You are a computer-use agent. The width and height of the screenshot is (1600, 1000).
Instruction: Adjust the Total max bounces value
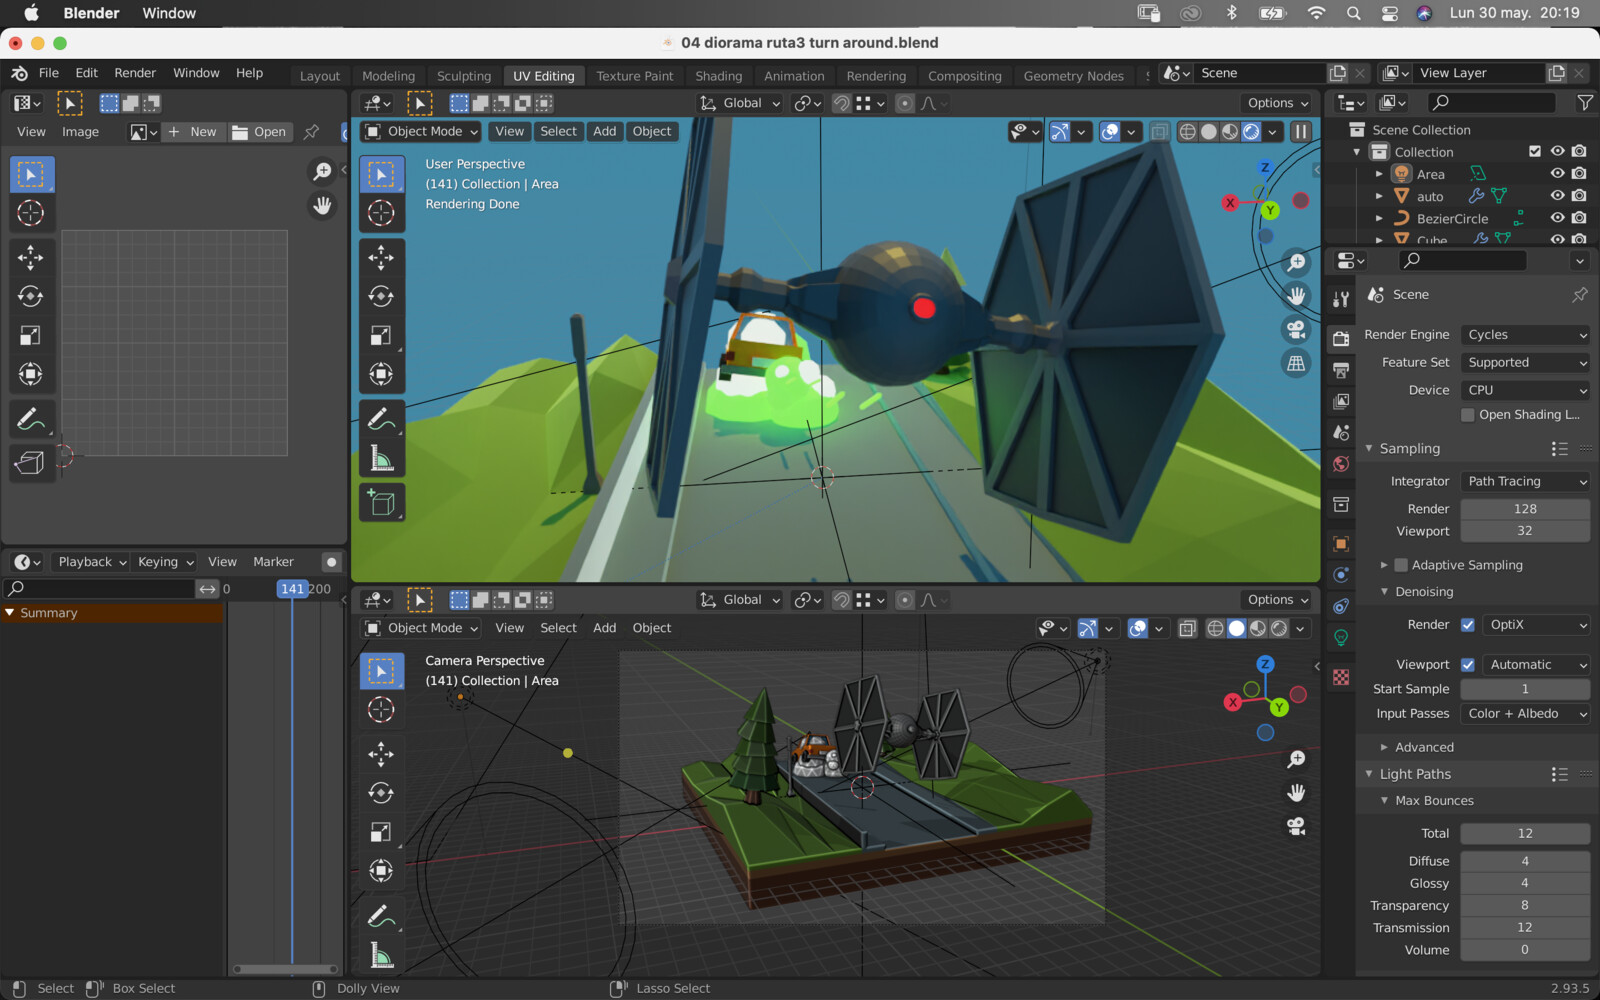click(x=1525, y=834)
